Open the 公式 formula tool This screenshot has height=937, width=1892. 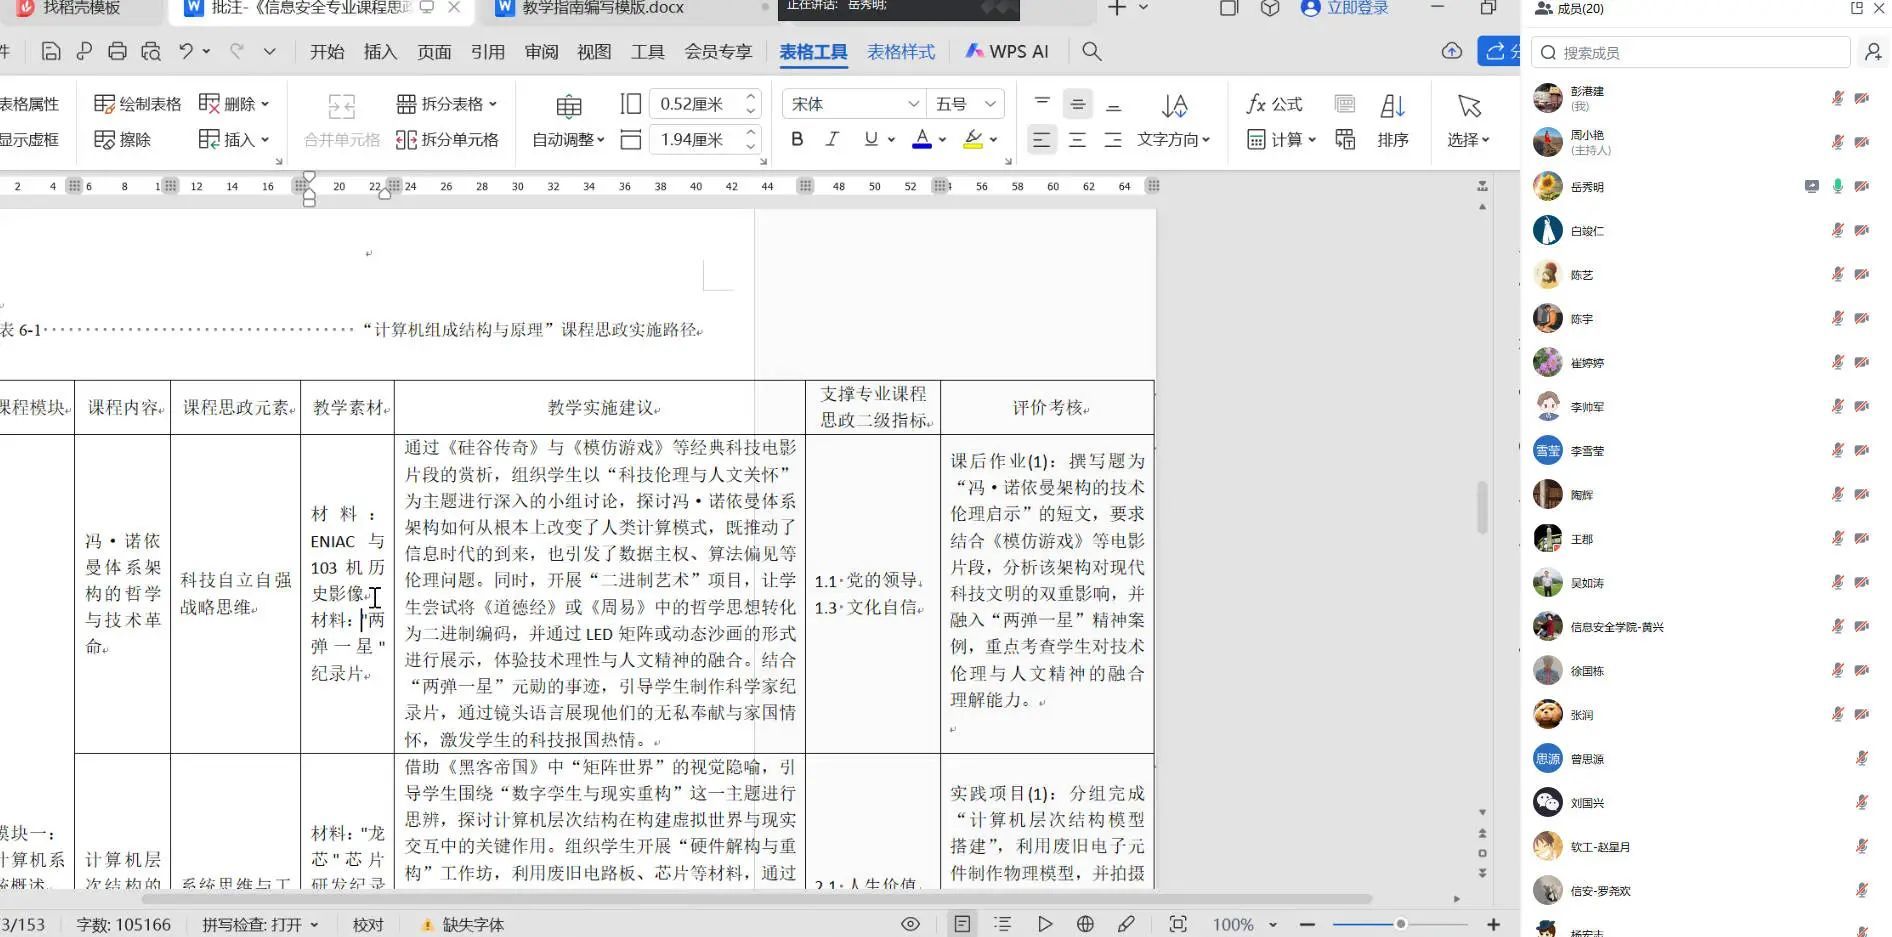1275,104
